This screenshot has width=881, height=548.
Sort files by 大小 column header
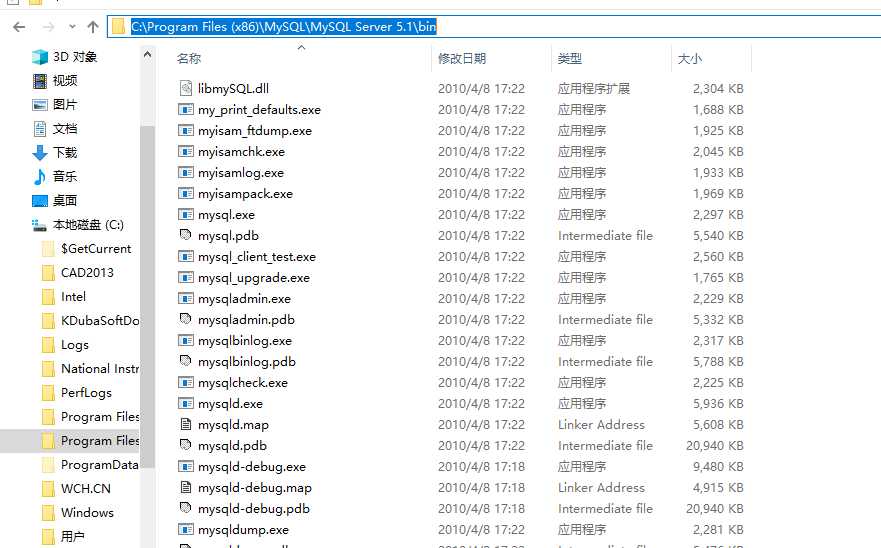click(690, 58)
